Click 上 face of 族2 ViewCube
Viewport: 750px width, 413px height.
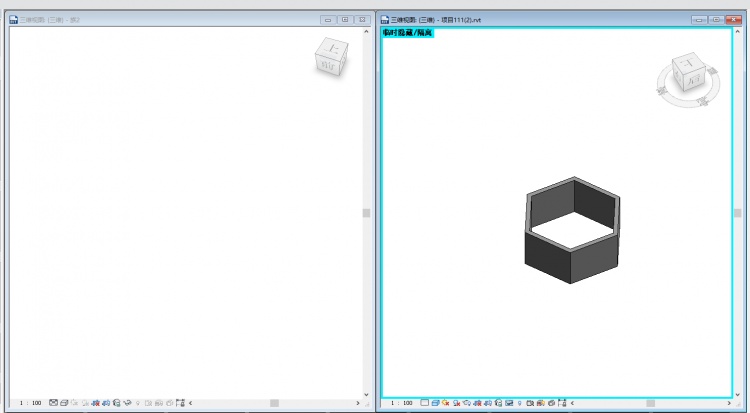click(x=333, y=48)
